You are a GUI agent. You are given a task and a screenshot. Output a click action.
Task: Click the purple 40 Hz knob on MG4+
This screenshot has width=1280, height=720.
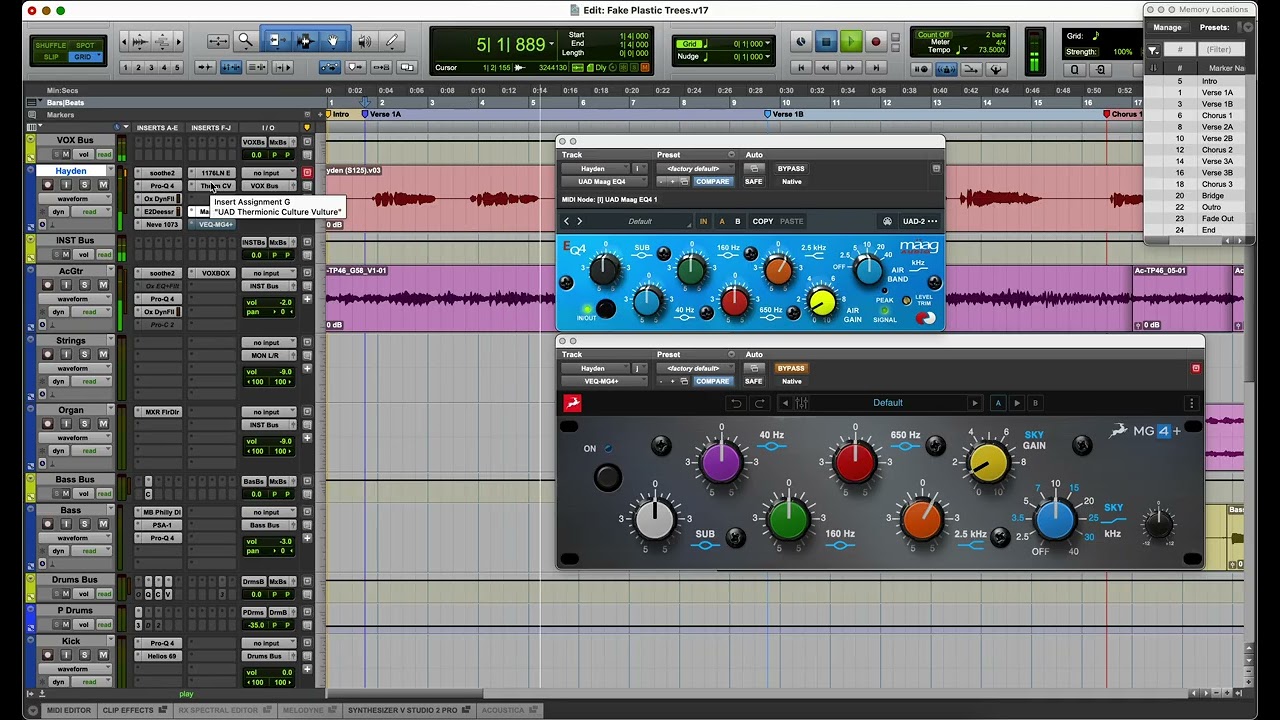tap(721, 462)
